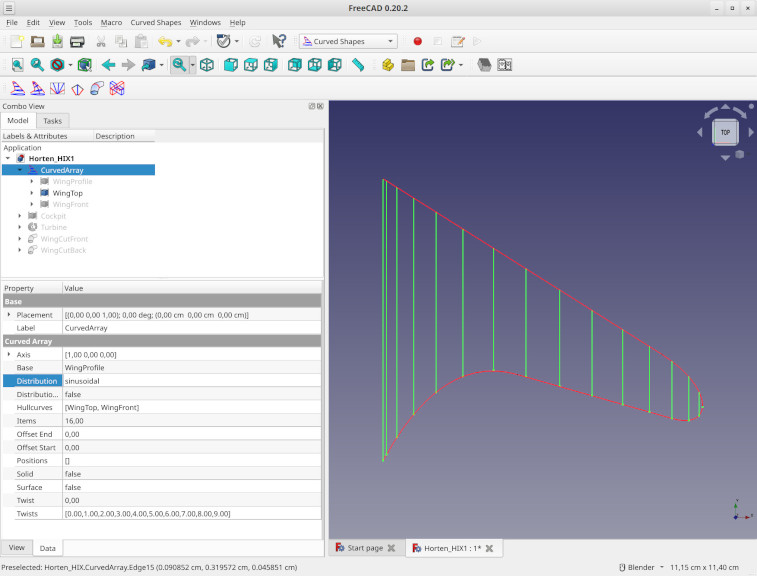Image resolution: width=757 pixels, height=576 pixels.
Task: Float the Combo View panel
Action: click(312, 106)
